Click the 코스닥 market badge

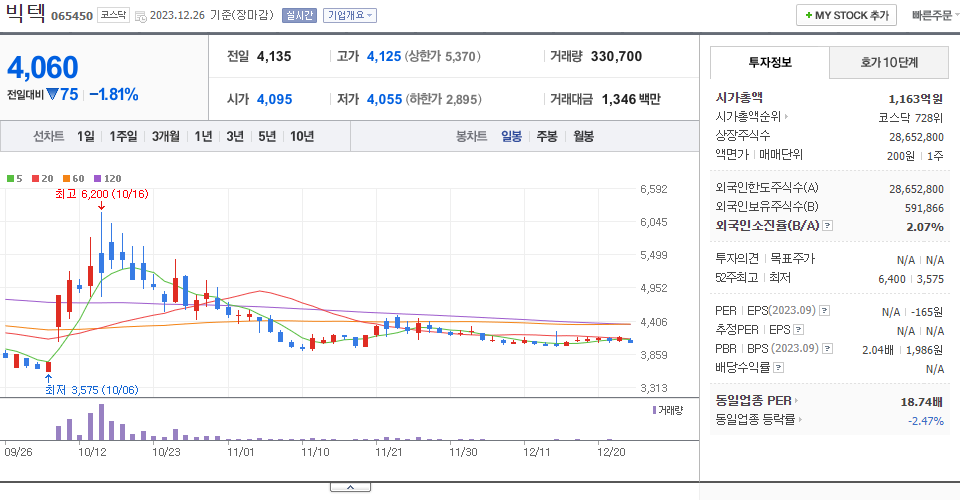[x=113, y=15]
